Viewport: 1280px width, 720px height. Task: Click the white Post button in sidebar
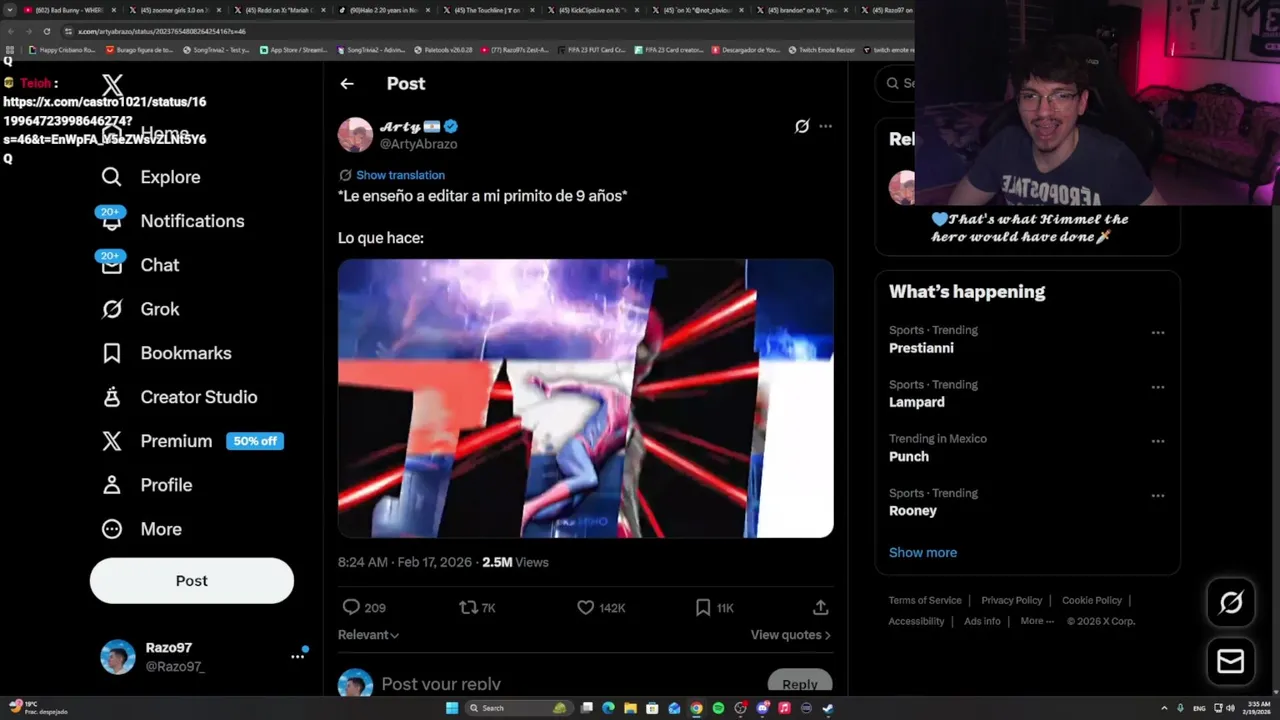[x=192, y=581]
